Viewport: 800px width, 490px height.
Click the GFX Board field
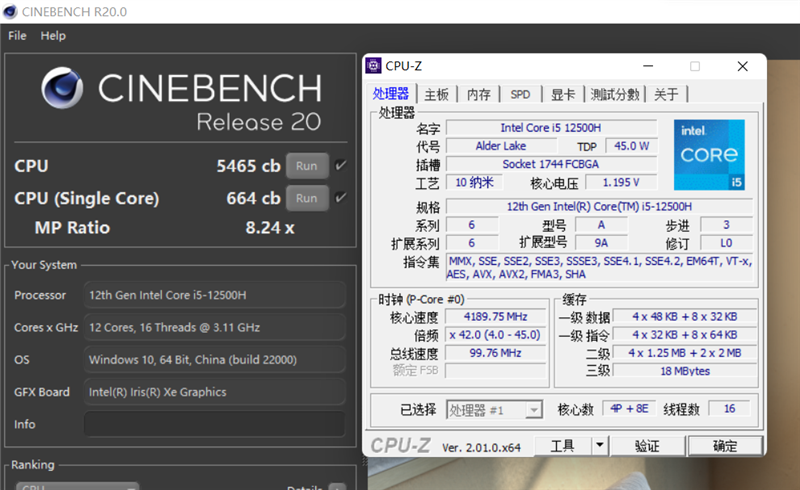point(215,392)
